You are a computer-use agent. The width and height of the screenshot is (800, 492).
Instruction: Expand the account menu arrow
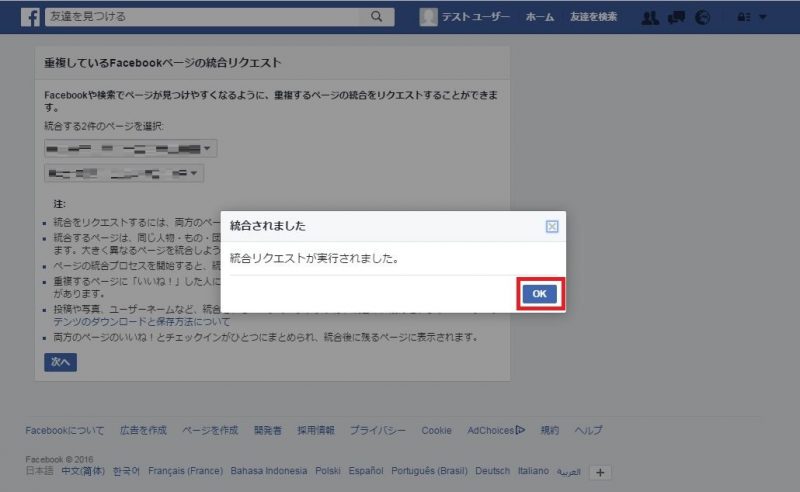coord(764,17)
